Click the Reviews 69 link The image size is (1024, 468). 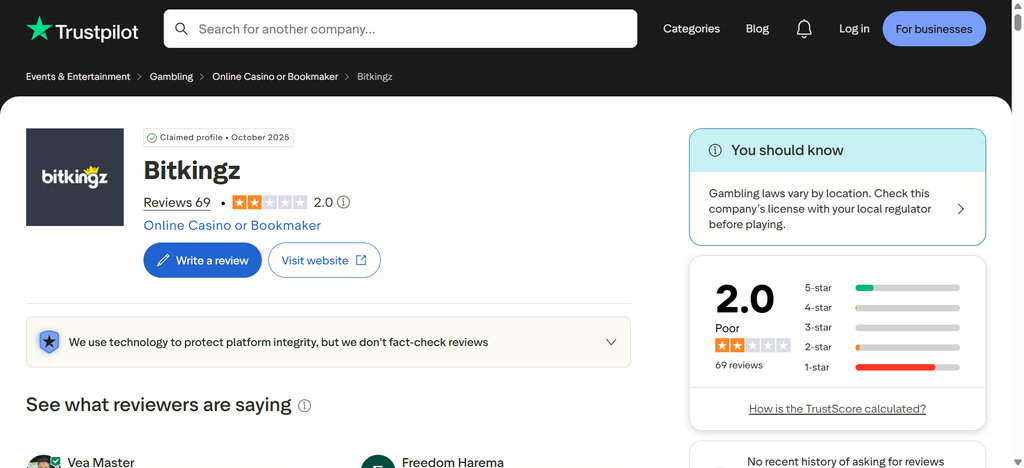177,202
